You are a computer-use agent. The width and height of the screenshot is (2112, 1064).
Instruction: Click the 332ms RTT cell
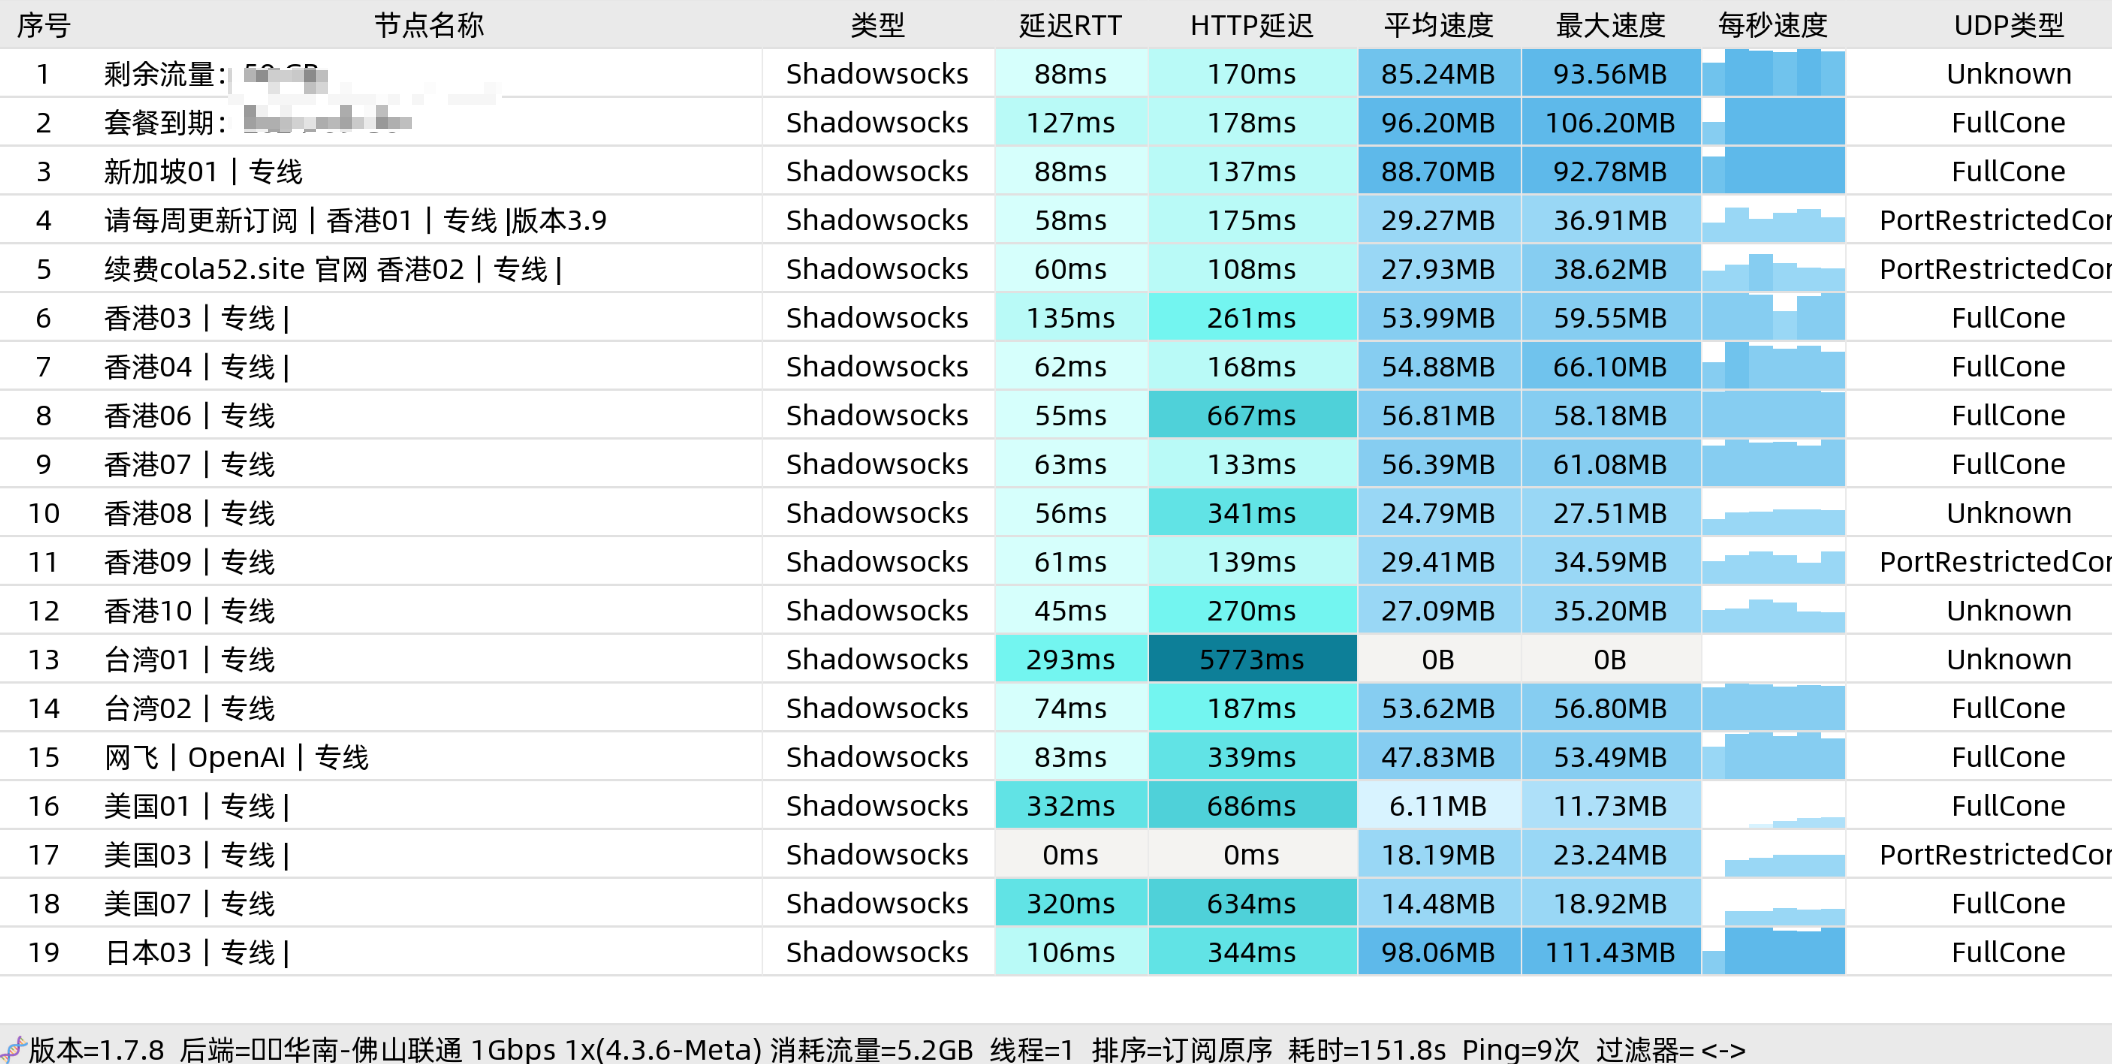tap(1071, 807)
